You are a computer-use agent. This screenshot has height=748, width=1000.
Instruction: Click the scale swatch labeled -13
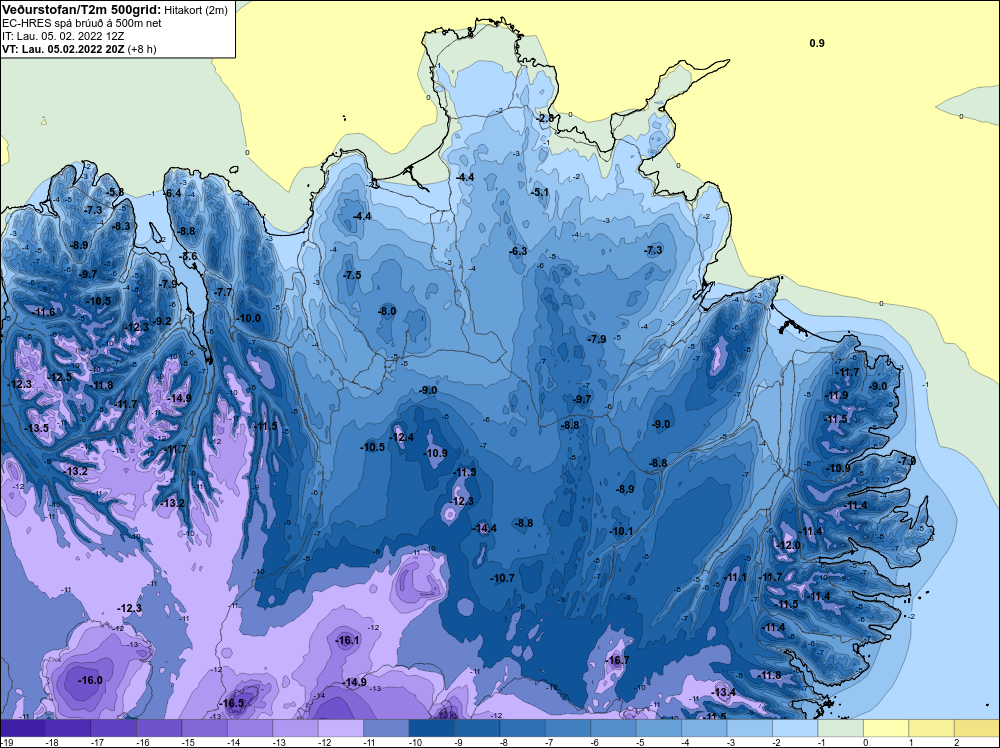[x=295, y=728]
